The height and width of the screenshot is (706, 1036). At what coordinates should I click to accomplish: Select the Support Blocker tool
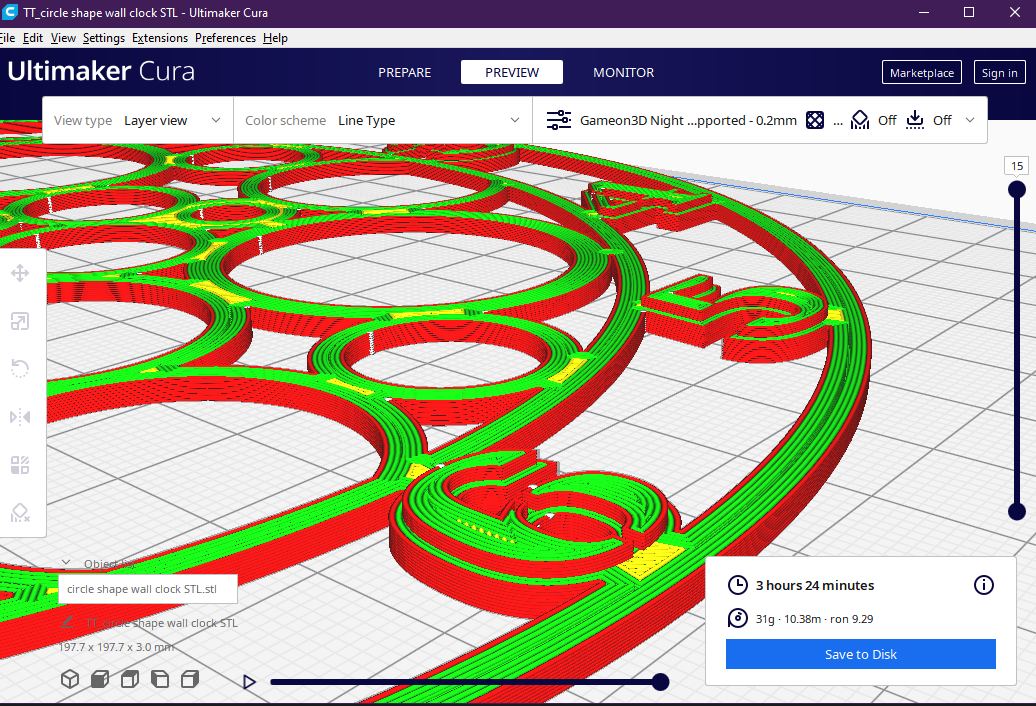[20, 512]
